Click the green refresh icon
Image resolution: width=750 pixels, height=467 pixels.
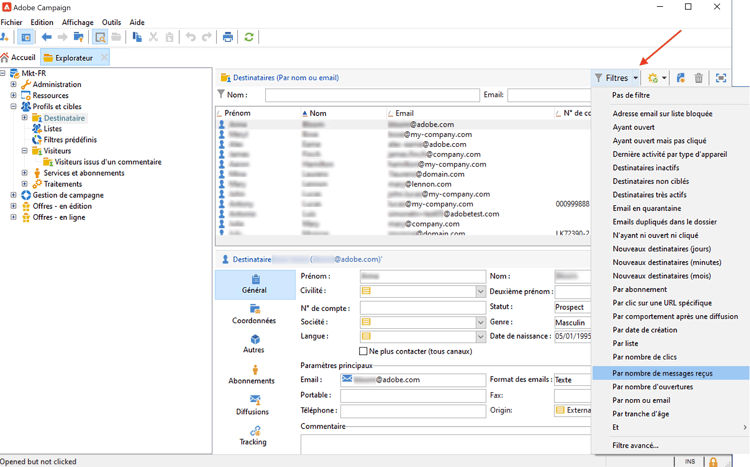(249, 37)
